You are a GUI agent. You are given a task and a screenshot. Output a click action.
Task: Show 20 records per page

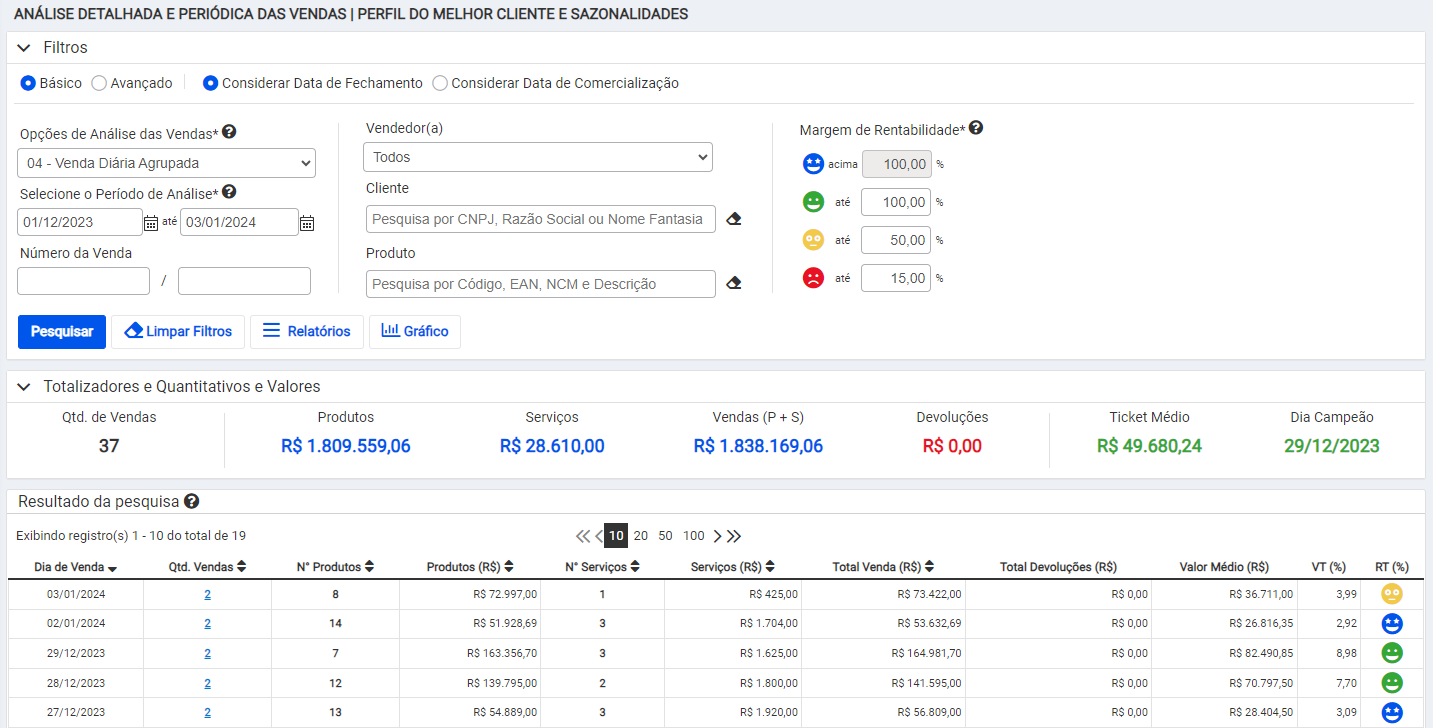tap(641, 536)
